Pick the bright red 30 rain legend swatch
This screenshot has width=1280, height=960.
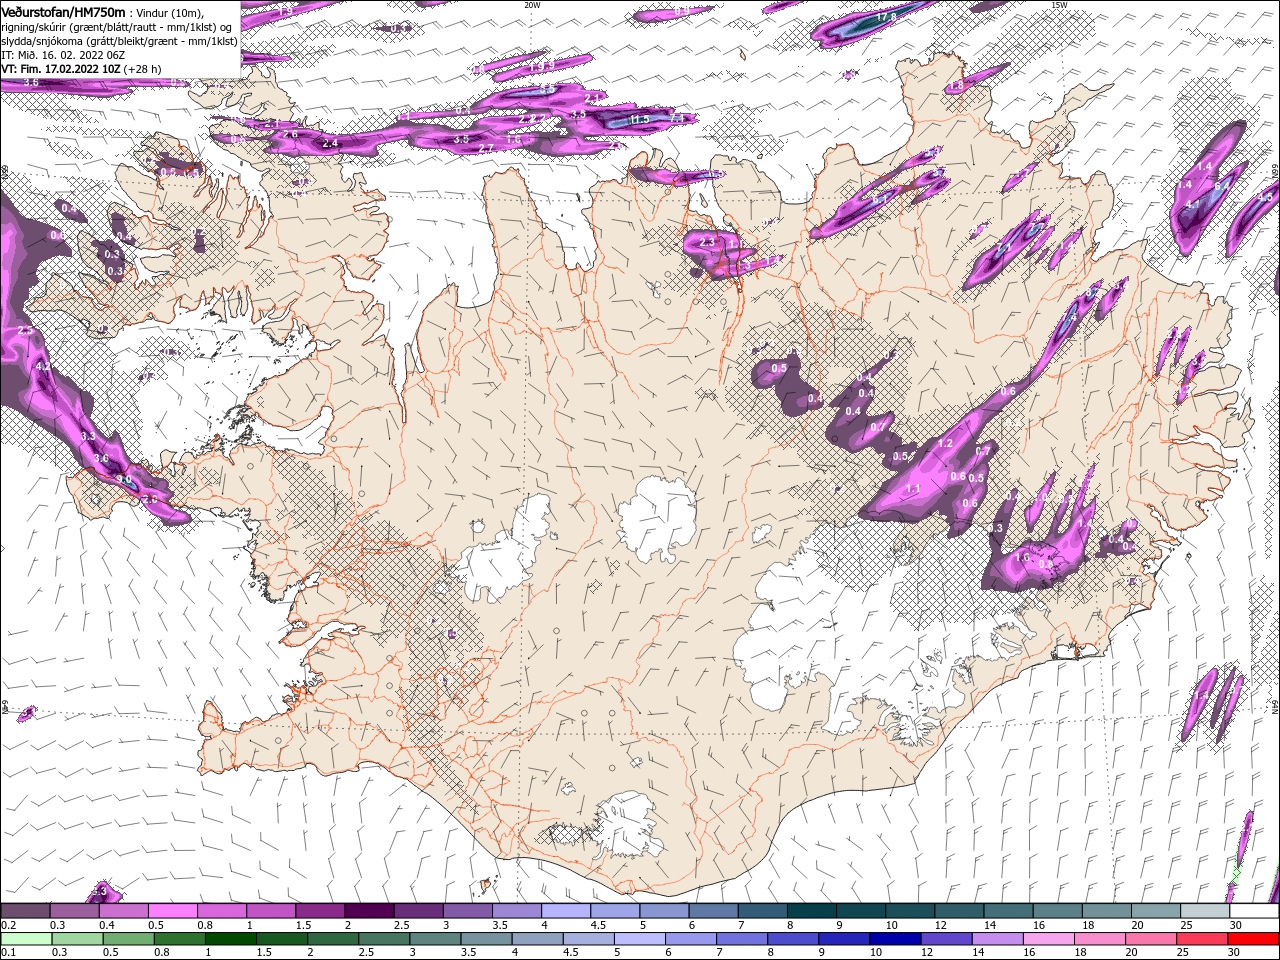coord(1254,938)
